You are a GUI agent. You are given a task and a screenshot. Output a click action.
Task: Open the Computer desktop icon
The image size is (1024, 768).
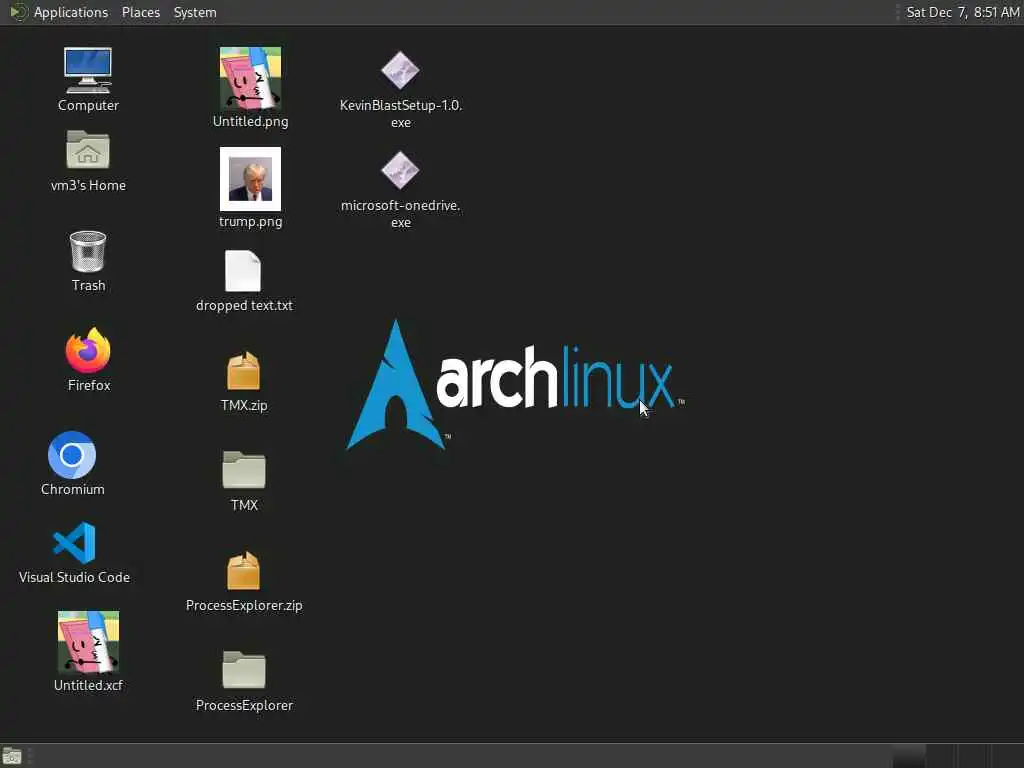tap(88, 71)
